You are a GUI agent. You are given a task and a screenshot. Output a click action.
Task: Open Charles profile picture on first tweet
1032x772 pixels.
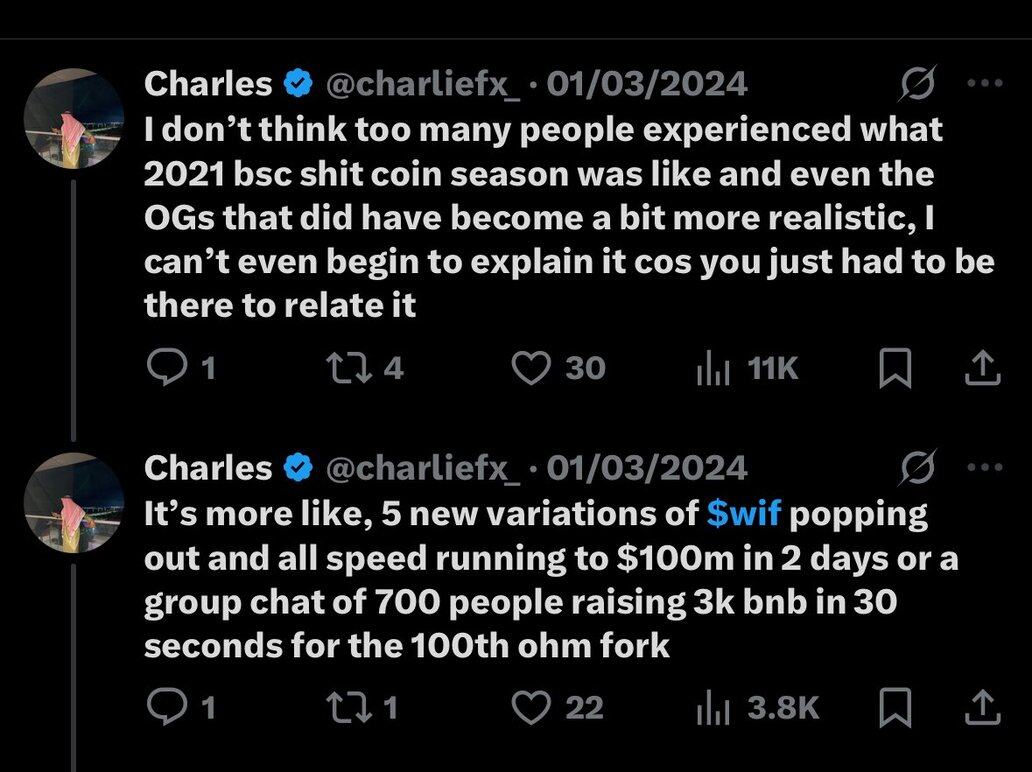tap(73, 119)
